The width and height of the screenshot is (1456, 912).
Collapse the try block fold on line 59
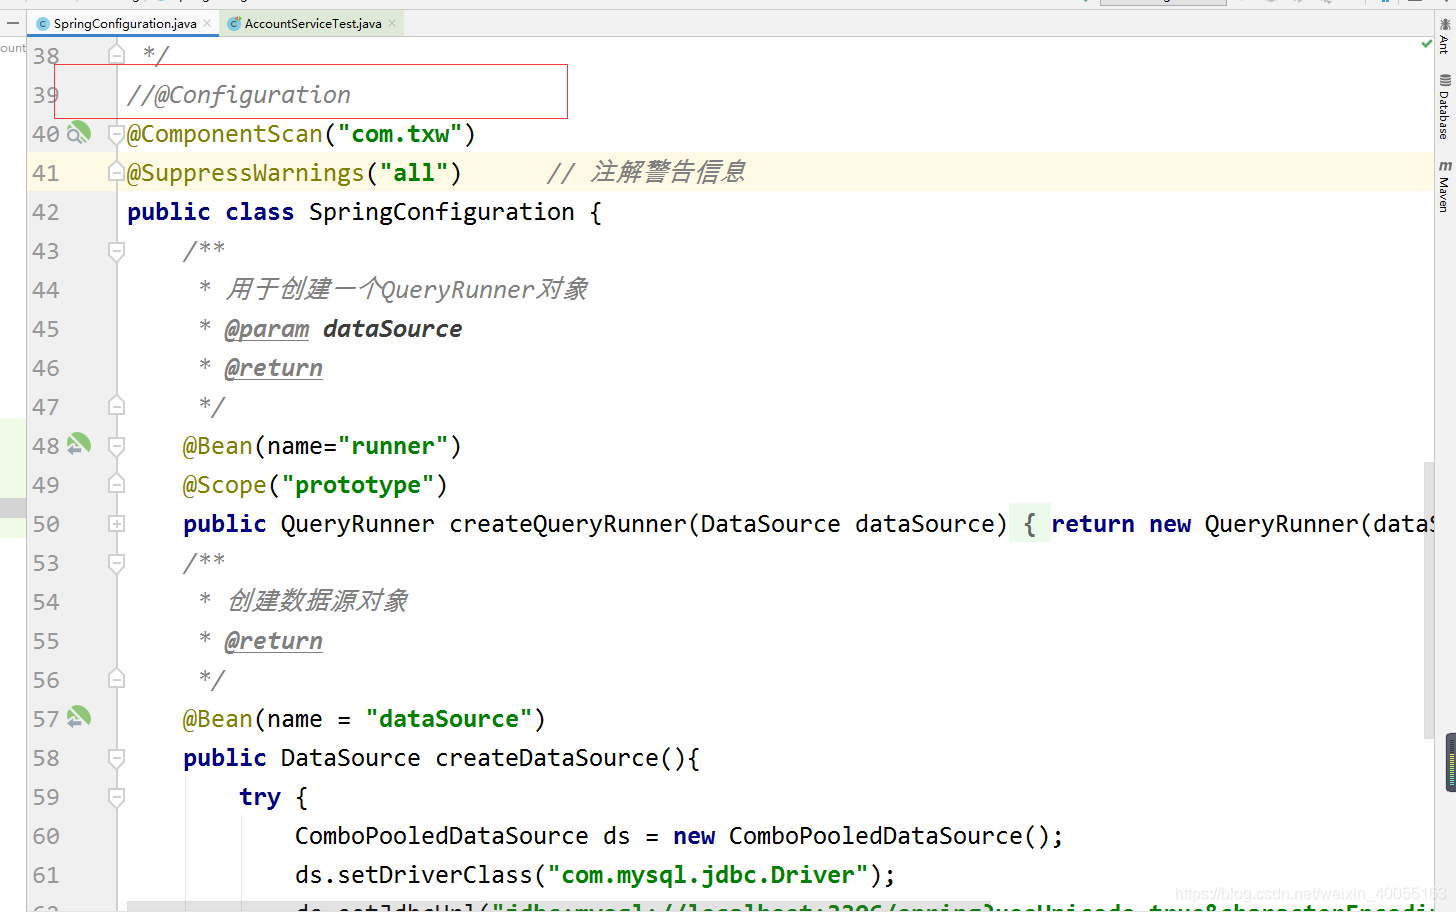(116, 796)
